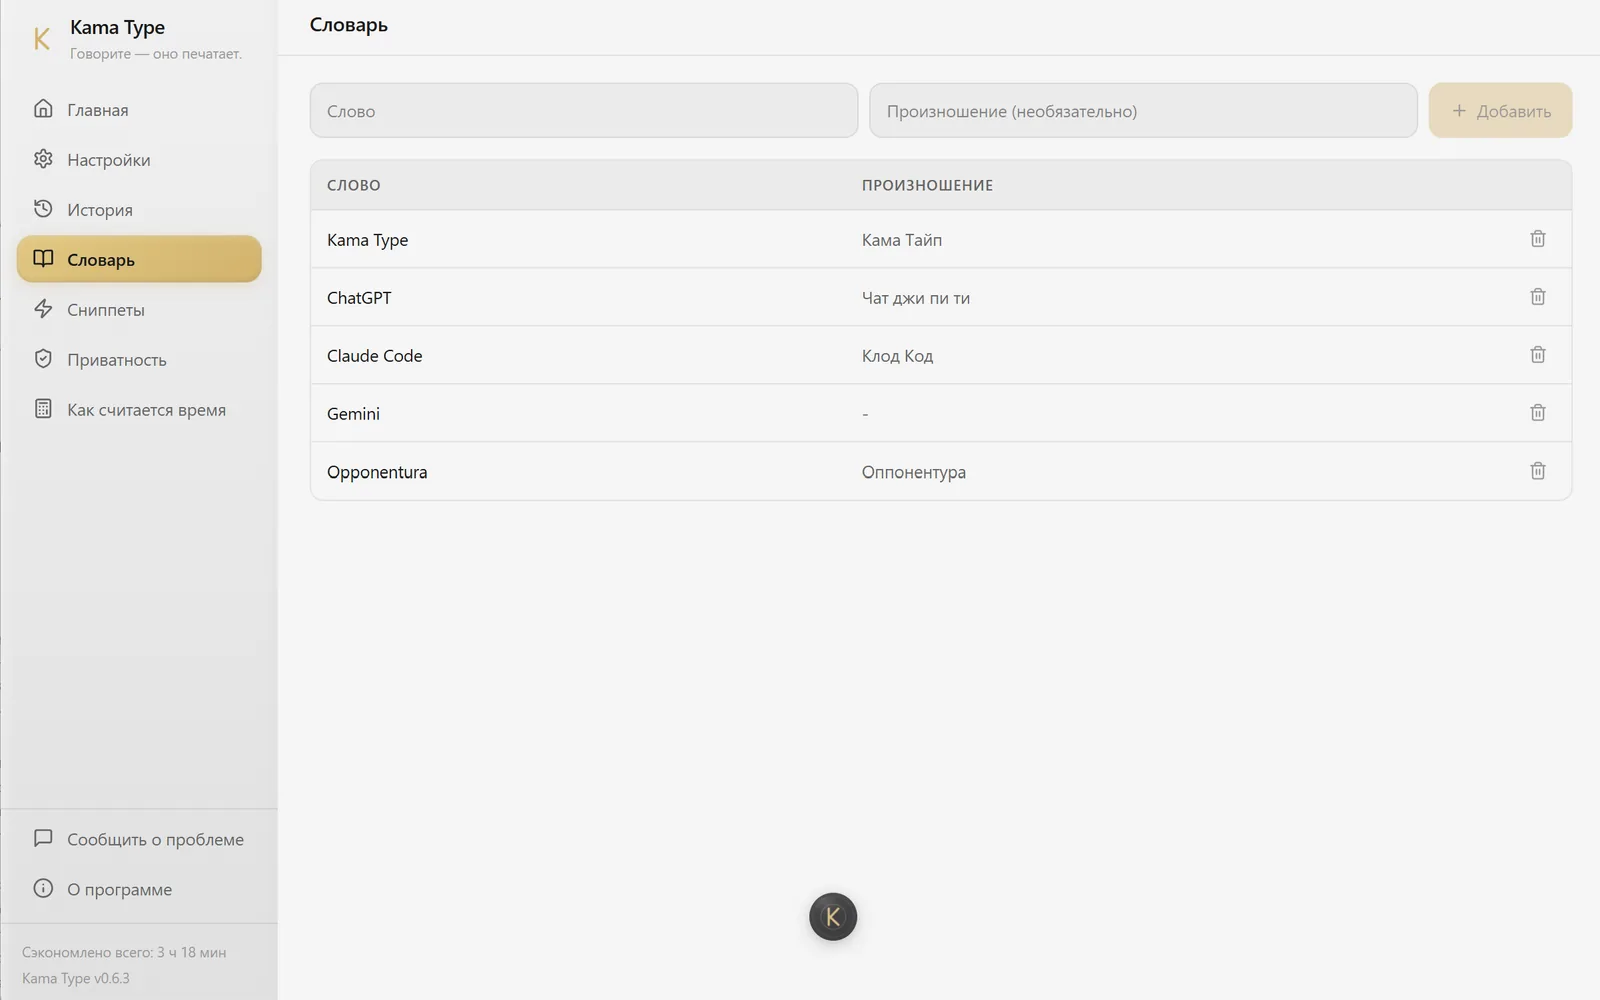The image size is (1600, 1000).
Task: Click the Добавить button
Action: point(1500,111)
